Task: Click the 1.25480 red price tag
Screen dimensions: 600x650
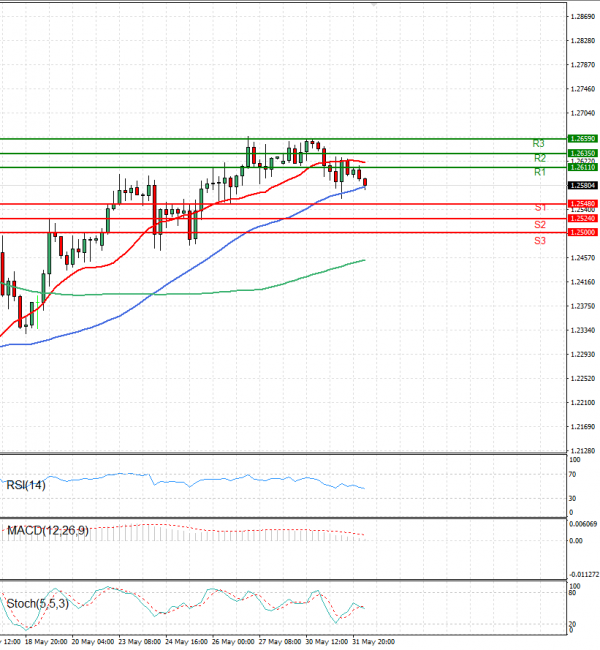Action: (x=582, y=203)
